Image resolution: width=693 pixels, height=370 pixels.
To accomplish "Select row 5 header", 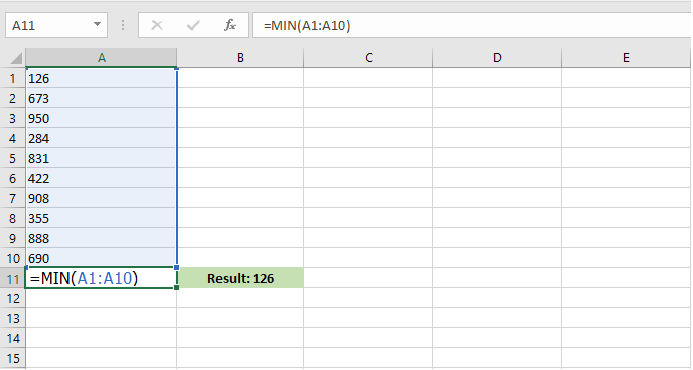I will 12,158.
